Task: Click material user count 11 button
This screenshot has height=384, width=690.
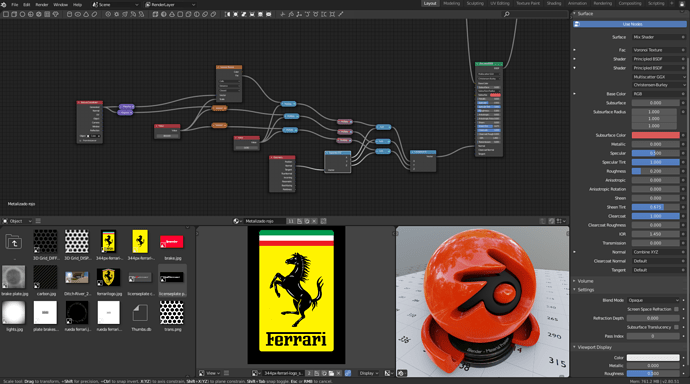Action: [x=291, y=221]
